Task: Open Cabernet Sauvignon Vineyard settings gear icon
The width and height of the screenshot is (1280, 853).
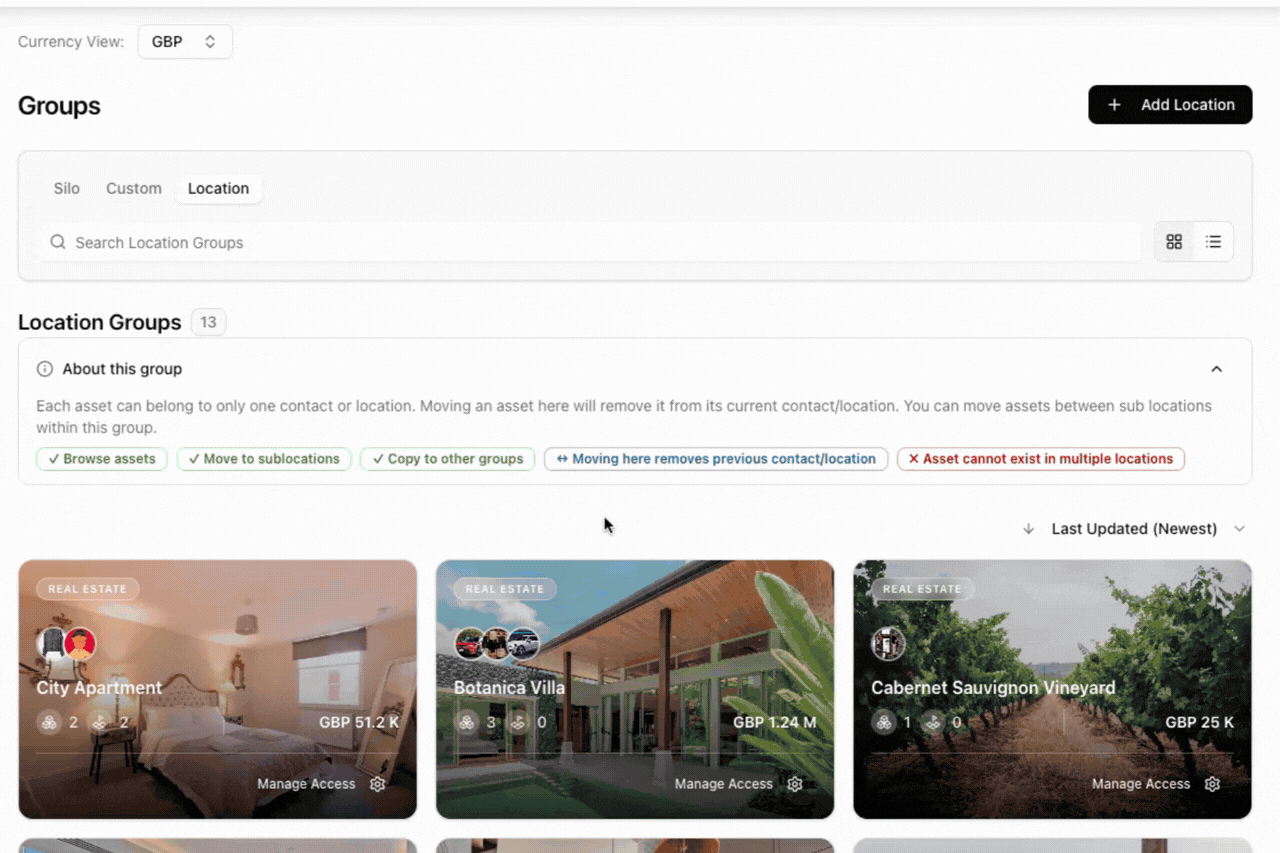Action: coord(1212,784)
